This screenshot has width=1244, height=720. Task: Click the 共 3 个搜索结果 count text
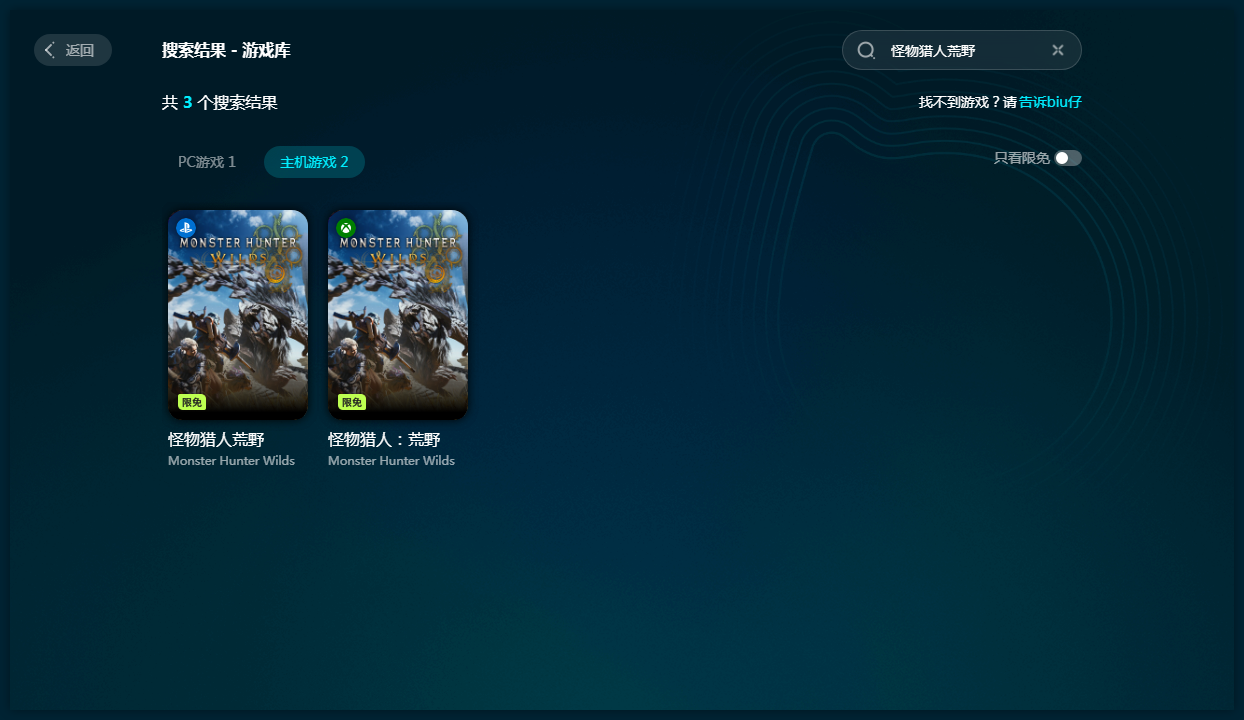(x=220, y=102)
